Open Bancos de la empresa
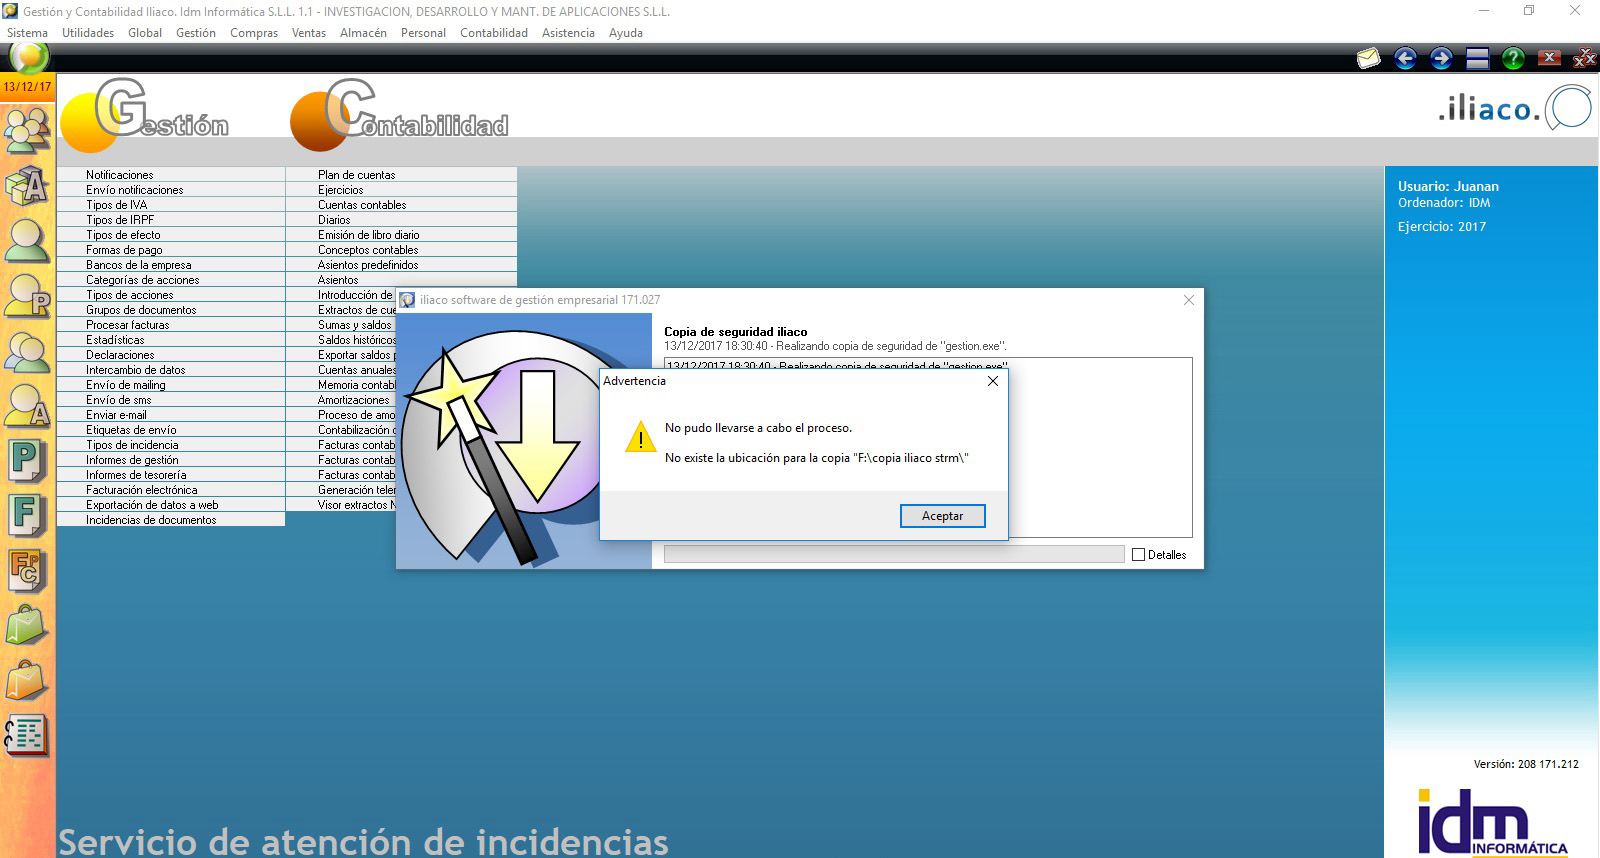Image resolution: width=1600 pixels, height=858 pixels. point(171,265)
